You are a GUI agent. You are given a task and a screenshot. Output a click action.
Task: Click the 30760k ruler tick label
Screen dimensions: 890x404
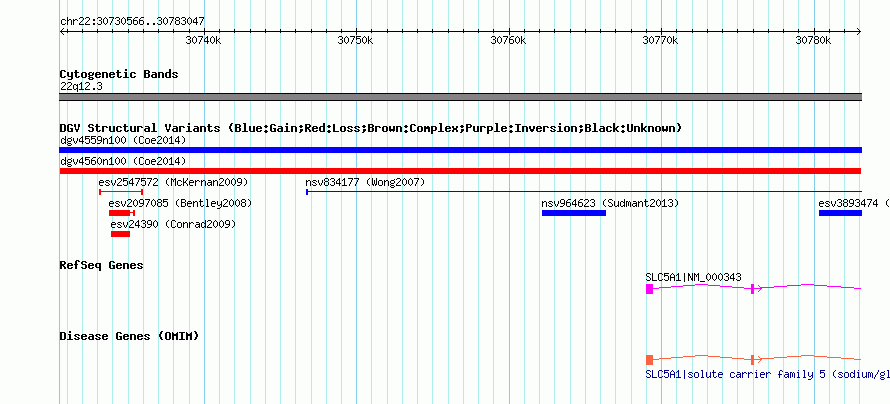pos(509,41)
